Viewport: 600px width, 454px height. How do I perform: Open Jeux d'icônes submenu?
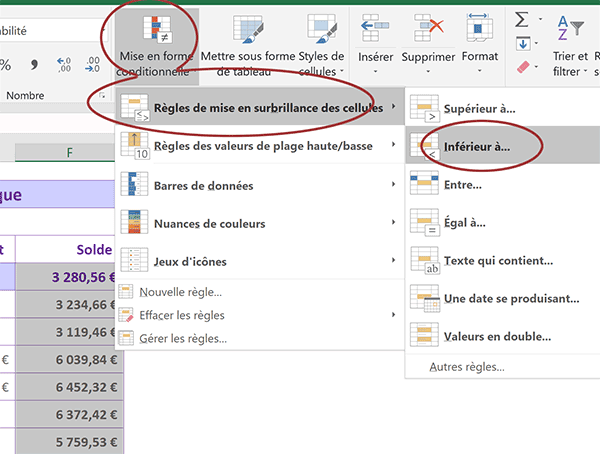pyautogui.click(x=260, y=261)
